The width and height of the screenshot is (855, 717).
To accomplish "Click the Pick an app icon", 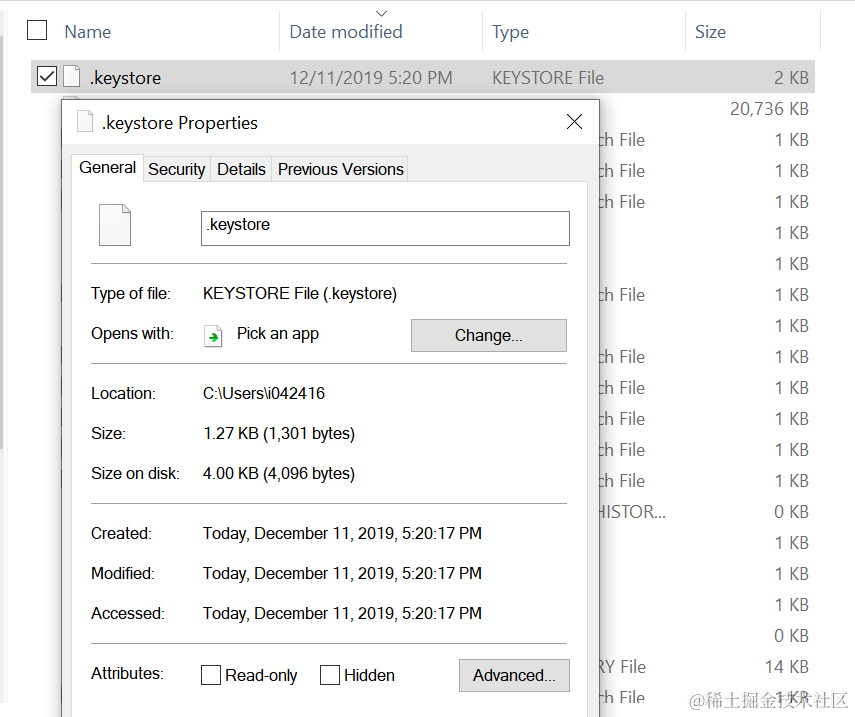I will coord(213,336).
